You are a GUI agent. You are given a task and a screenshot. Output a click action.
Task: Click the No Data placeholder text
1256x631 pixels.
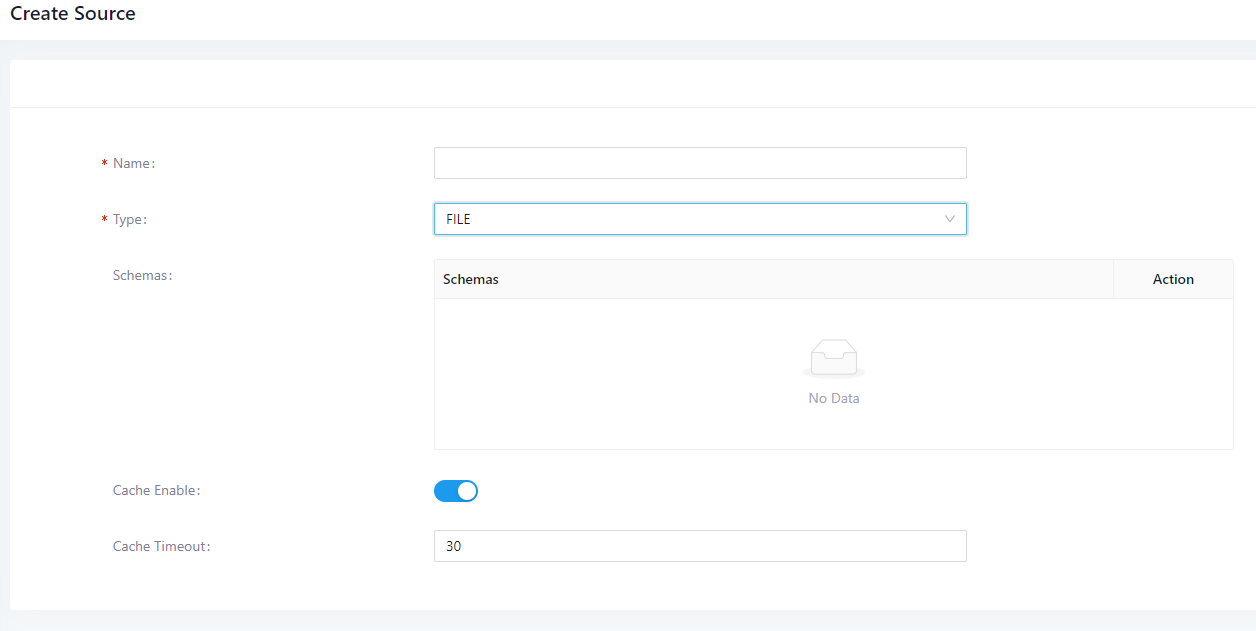(833, 398)
